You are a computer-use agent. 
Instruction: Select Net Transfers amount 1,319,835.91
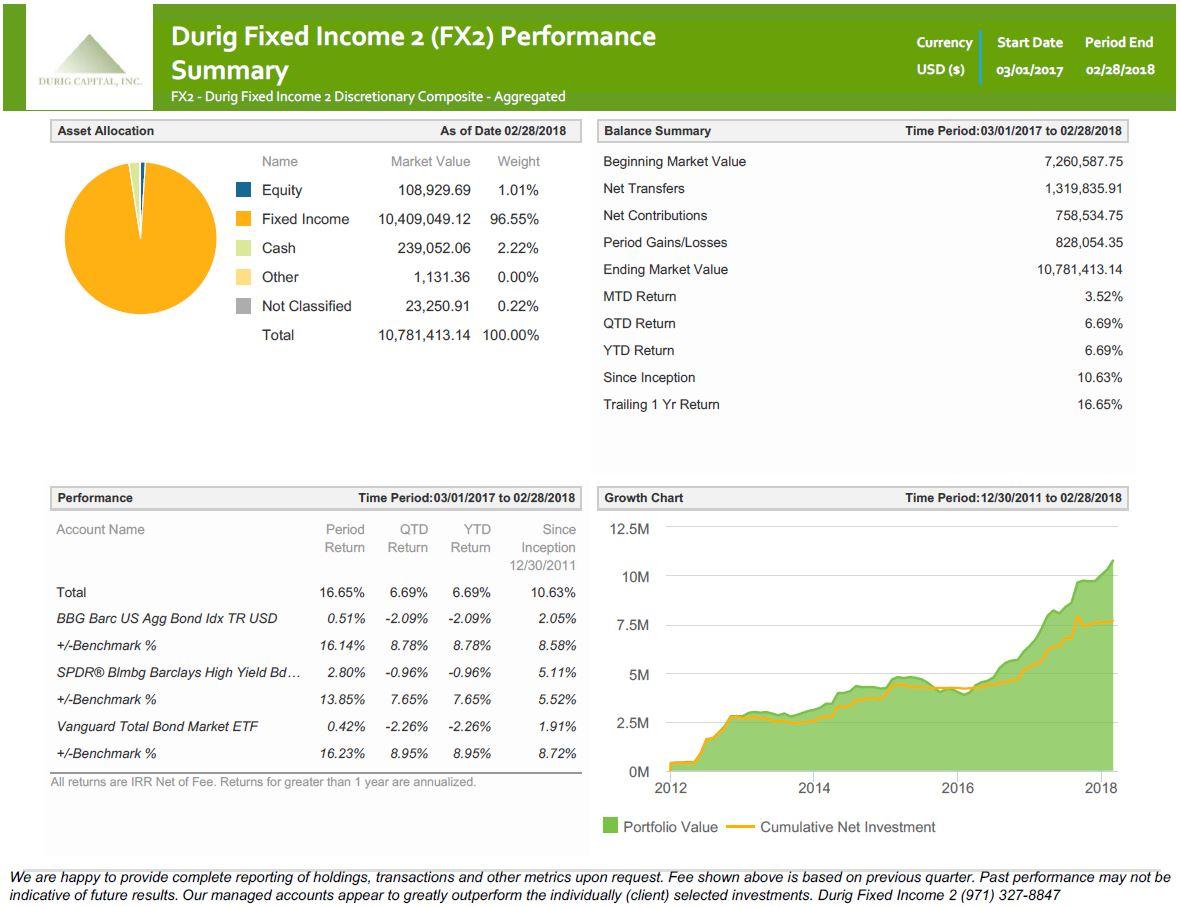point(1084,188)
